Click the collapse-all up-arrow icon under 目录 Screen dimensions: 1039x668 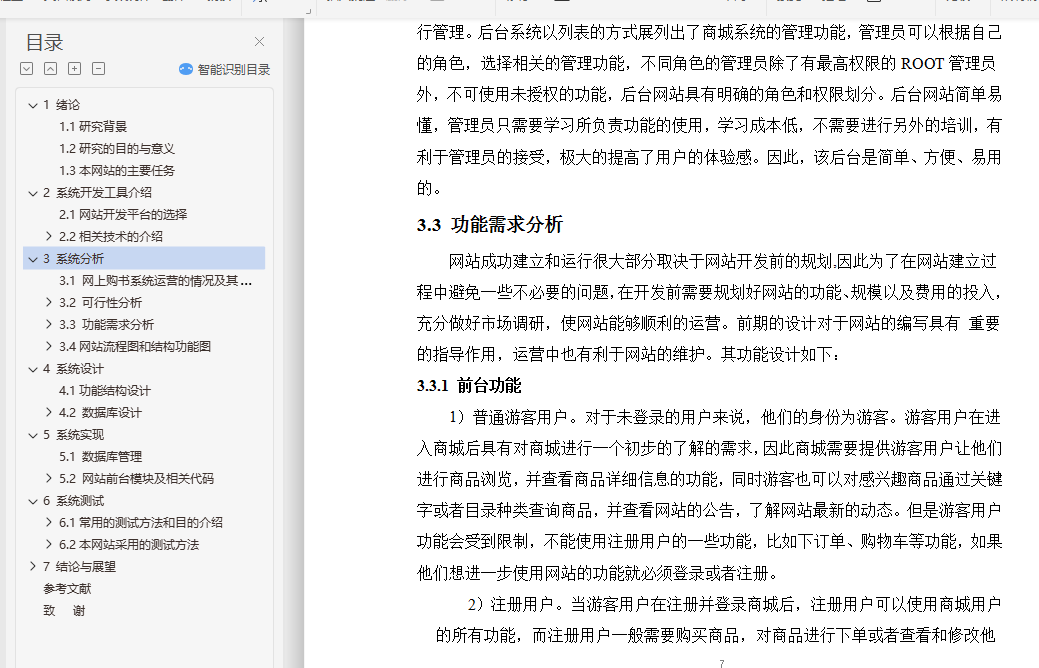pos(50,68)
